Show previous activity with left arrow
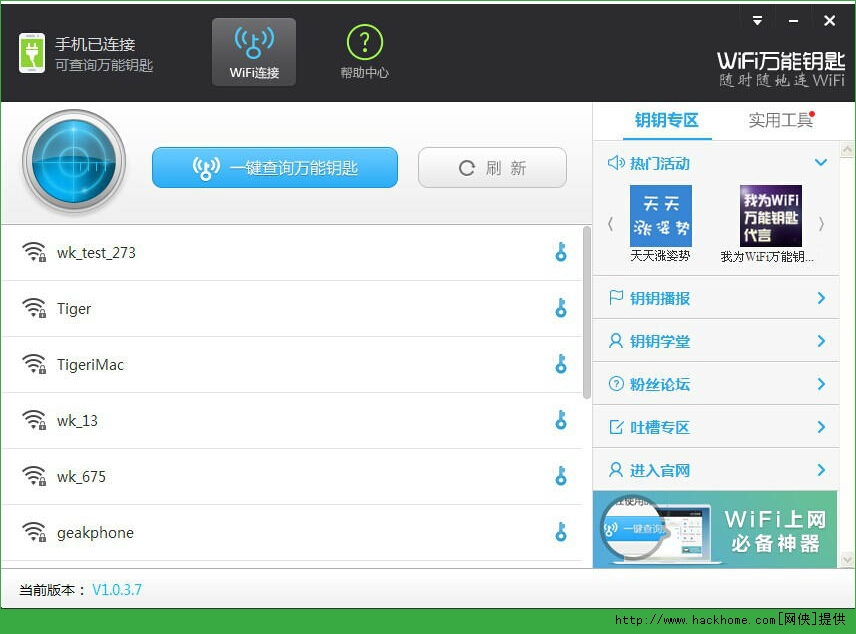 tap(610, 224)
